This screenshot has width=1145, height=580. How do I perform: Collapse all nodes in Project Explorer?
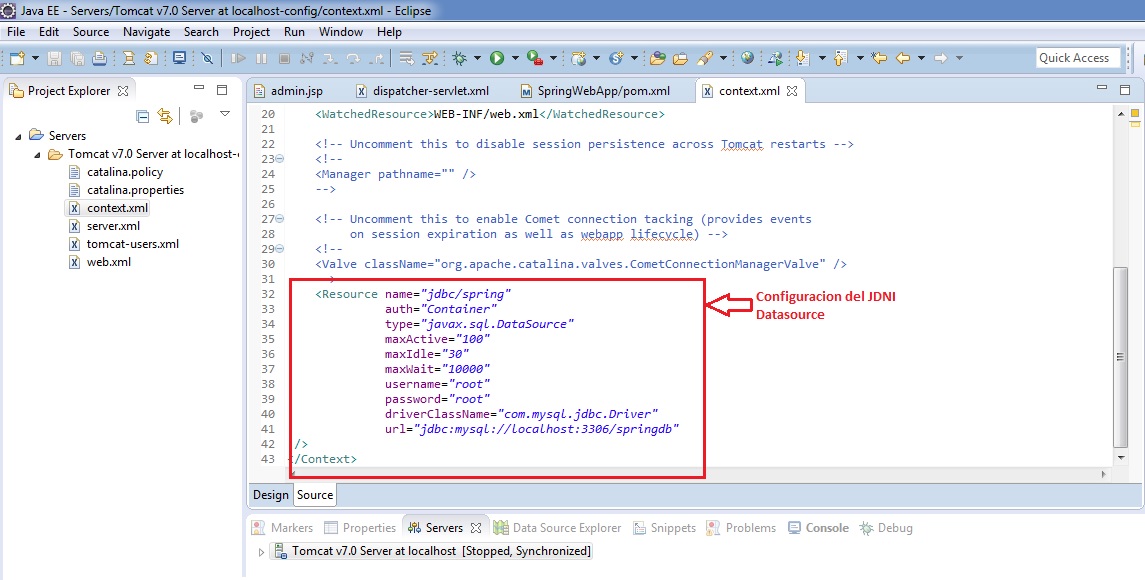143,117
